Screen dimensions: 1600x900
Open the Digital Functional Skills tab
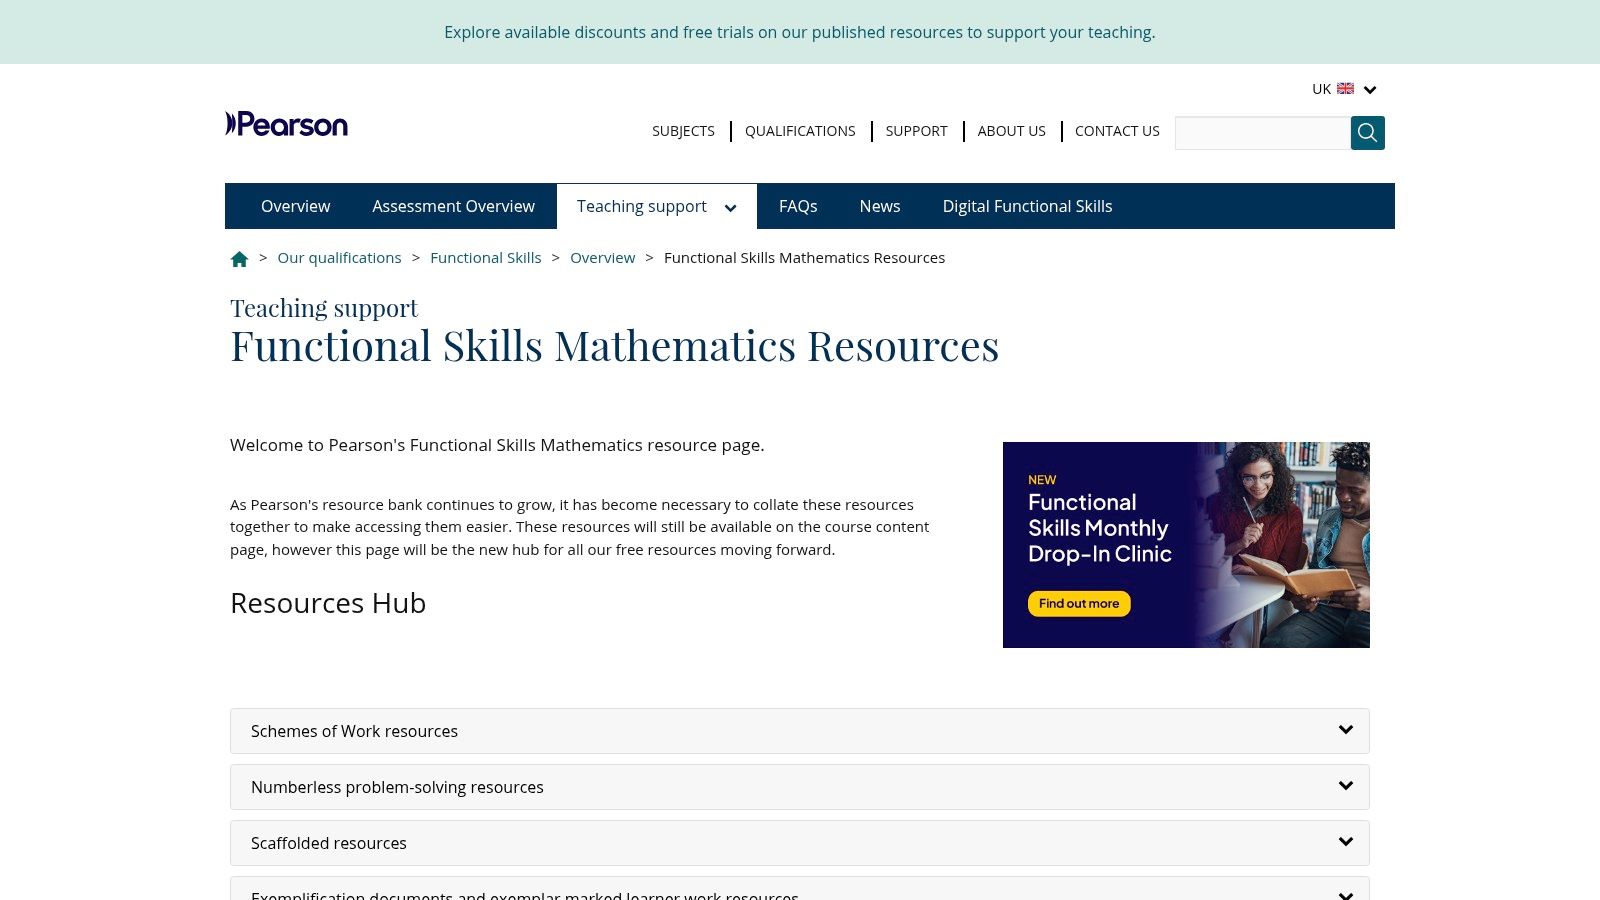pyautogui.click(x=1027, y=206)
